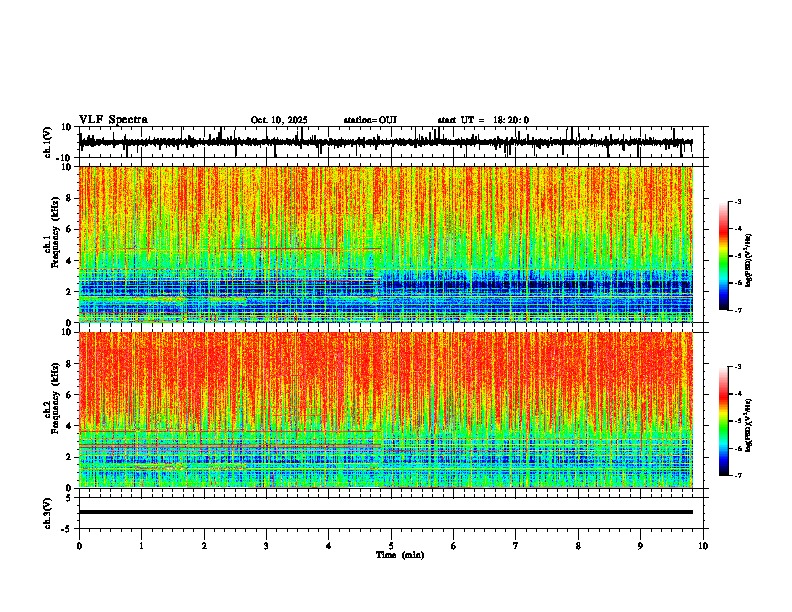Click the thick ch.3 voltage line

tap(386, 512)
